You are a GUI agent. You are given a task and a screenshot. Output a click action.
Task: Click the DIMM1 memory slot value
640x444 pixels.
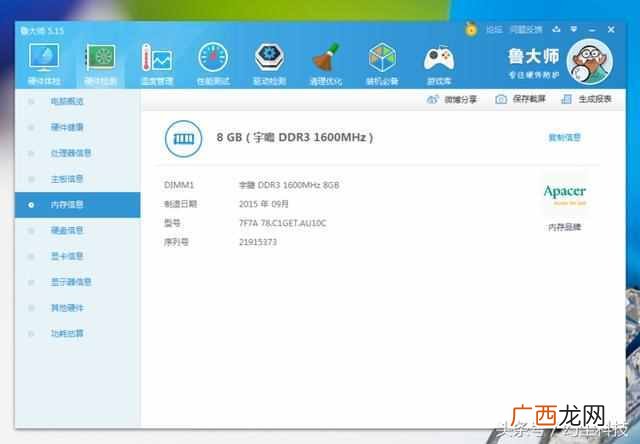pyautogui.click(x=289, y=185)
